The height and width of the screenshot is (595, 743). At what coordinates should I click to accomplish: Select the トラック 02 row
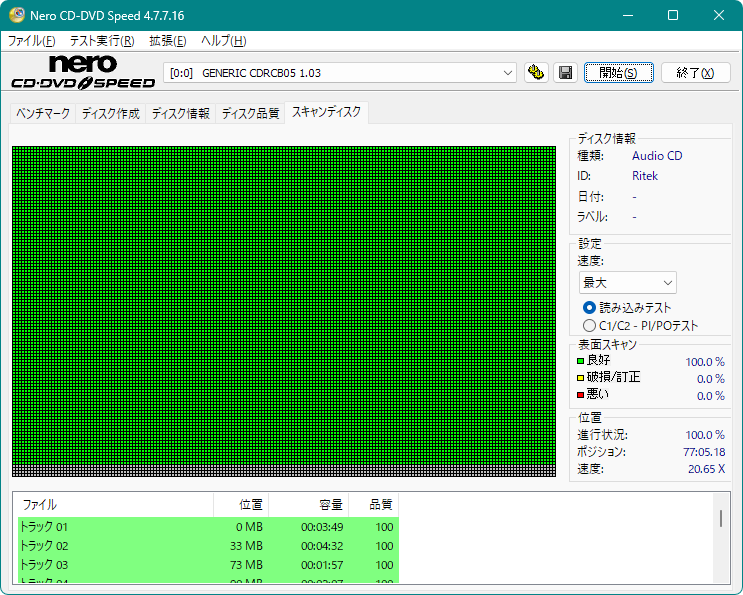208,546
